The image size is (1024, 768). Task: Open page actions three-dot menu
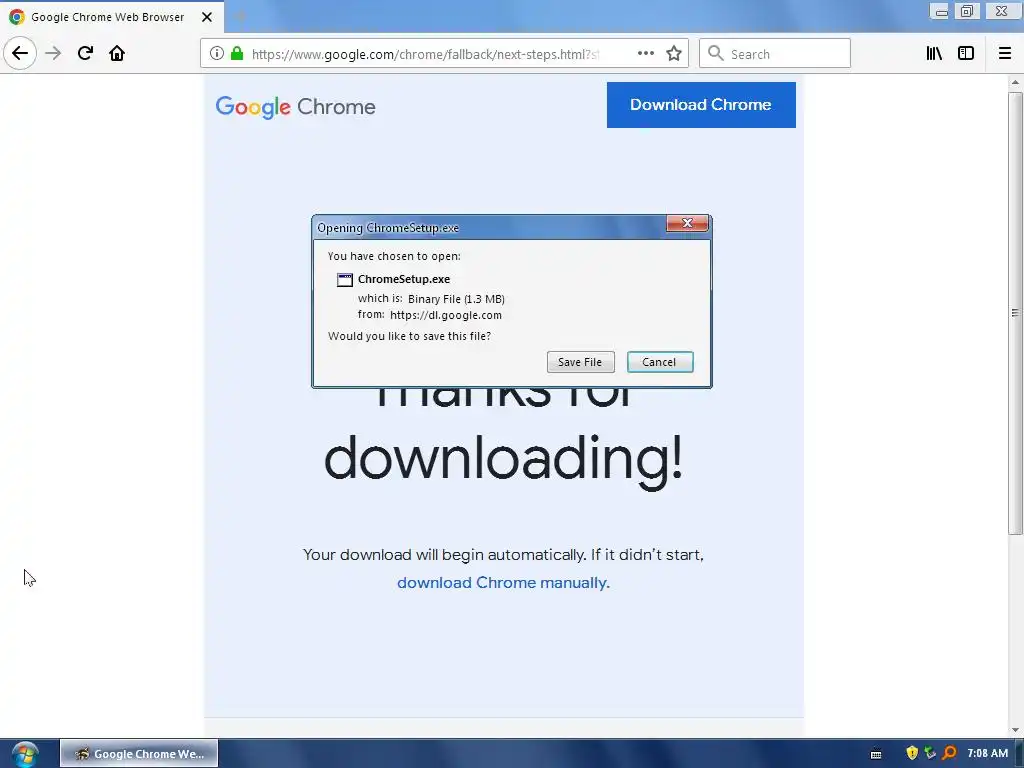pyautogui.click(x=645, y=54)
